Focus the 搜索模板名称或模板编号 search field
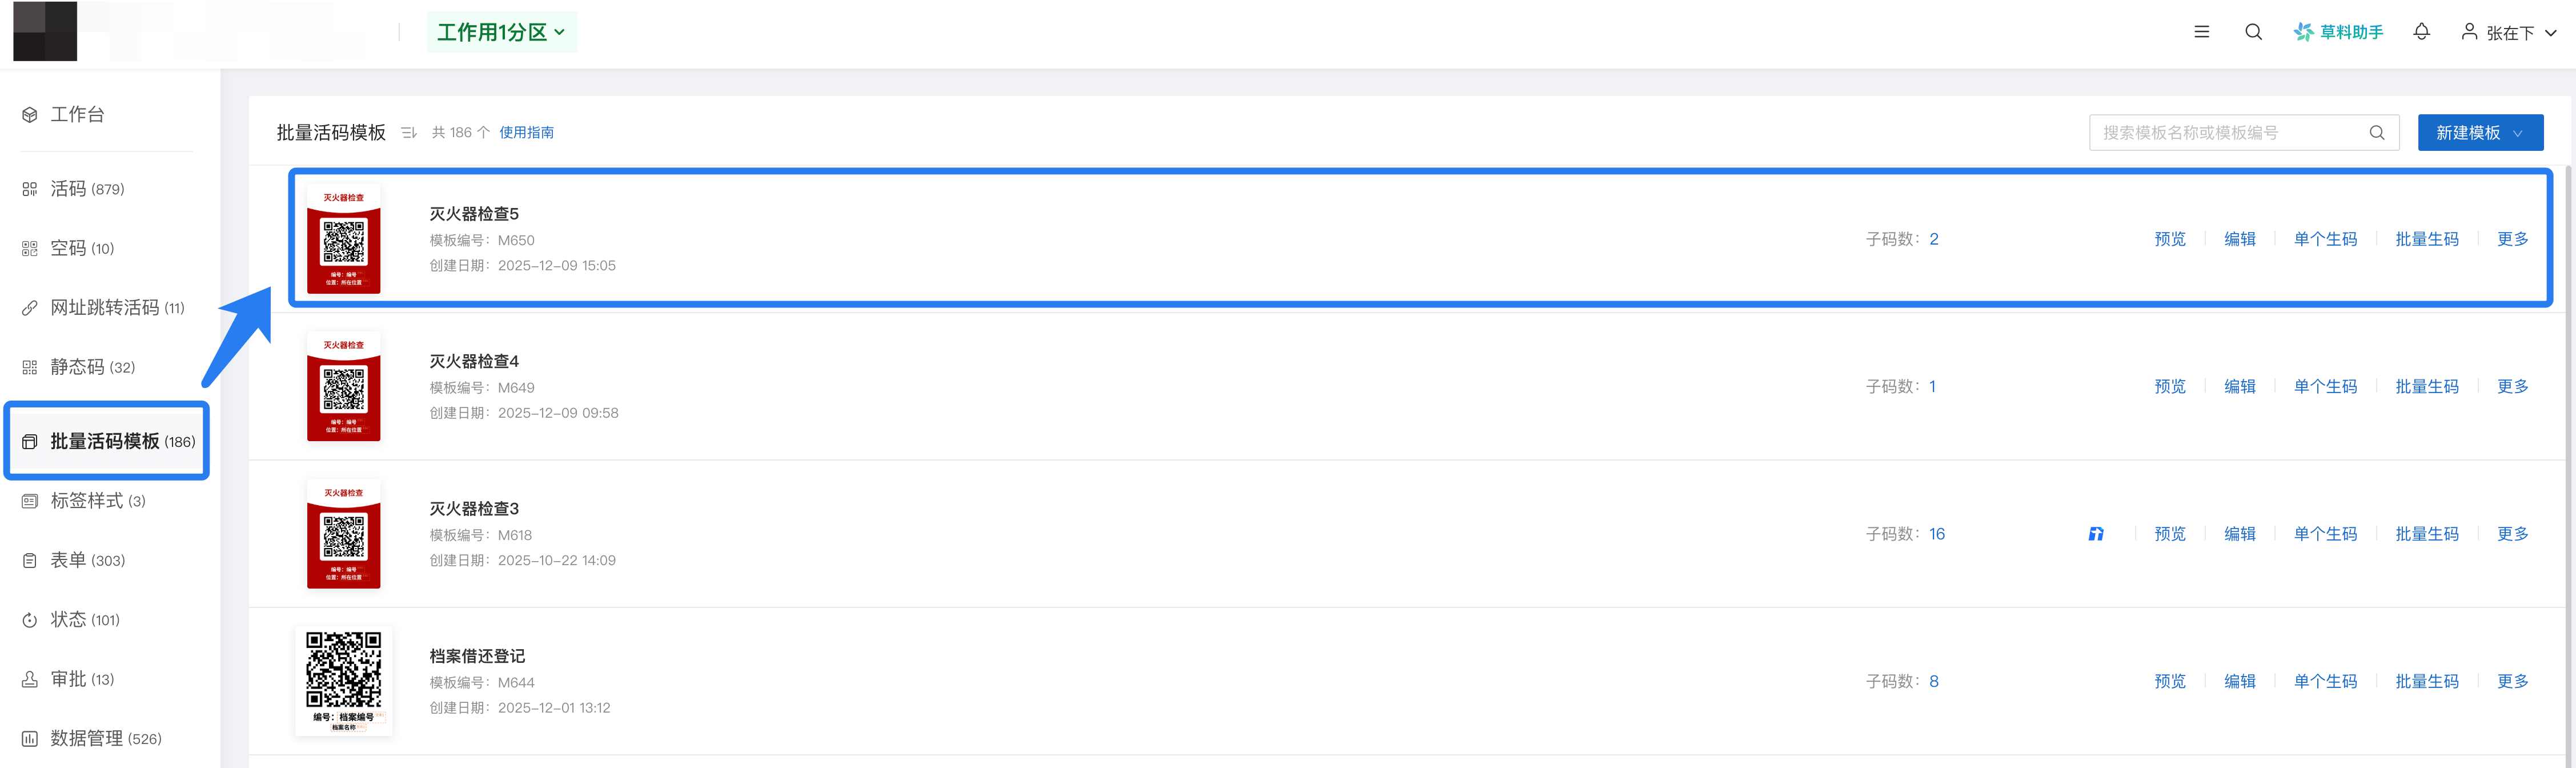The width and height of the screenshot is (2576, 768). [2230, 132]
